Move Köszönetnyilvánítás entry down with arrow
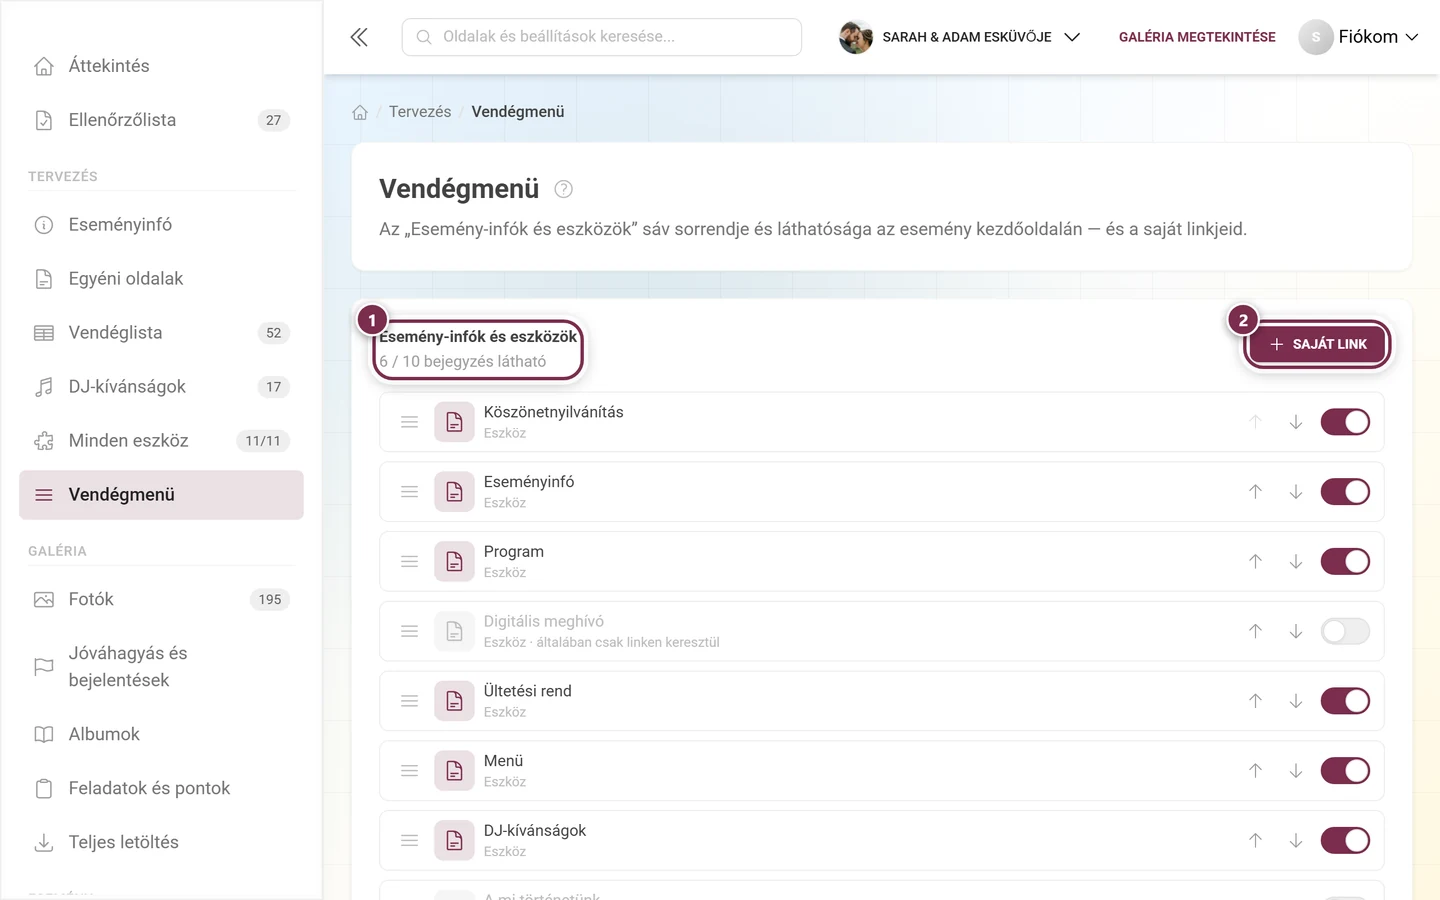The image size is (1440, 900). 1296,422
